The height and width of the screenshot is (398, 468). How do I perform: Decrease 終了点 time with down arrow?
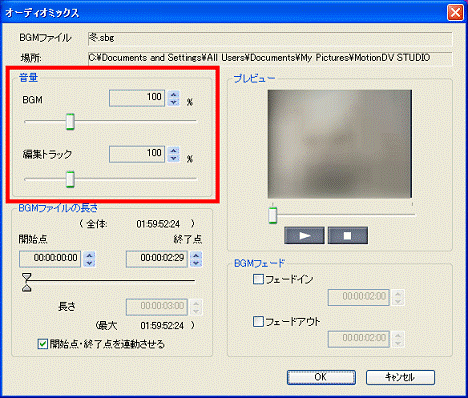(196, 263)
